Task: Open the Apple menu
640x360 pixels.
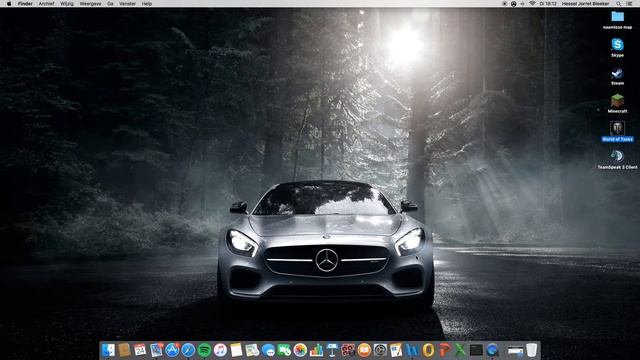Action: pyautogui.click(x=9, y=4)
